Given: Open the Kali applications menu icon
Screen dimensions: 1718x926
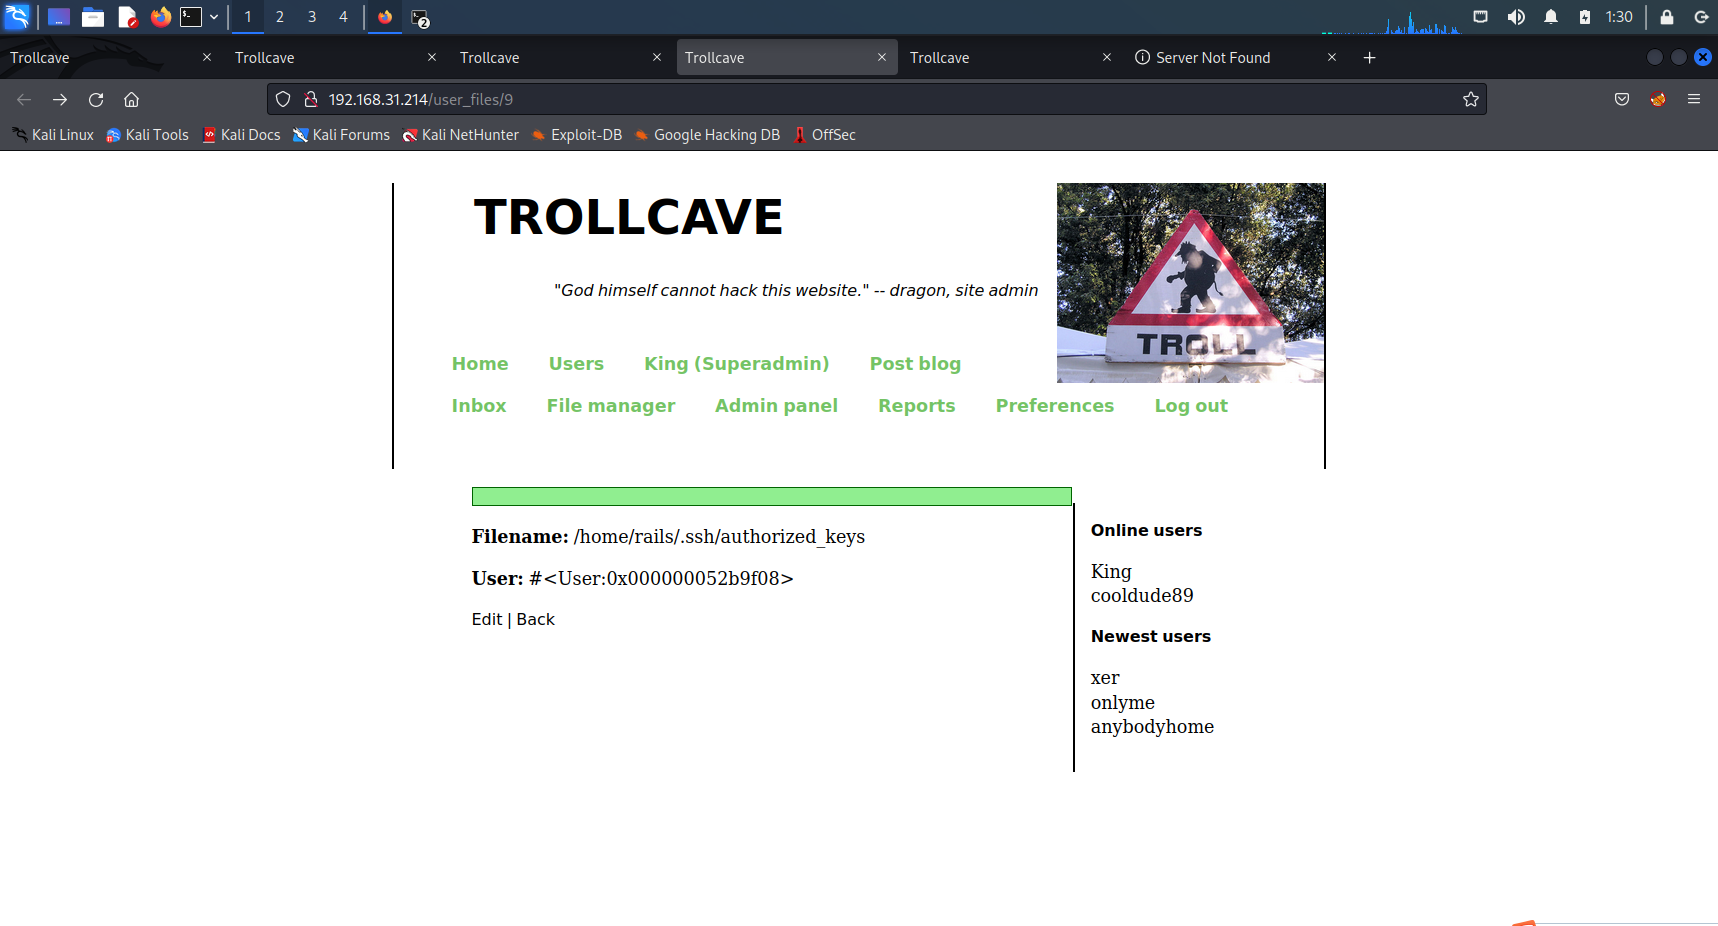Looking at the screenshot, I should (x=17, y=17).
